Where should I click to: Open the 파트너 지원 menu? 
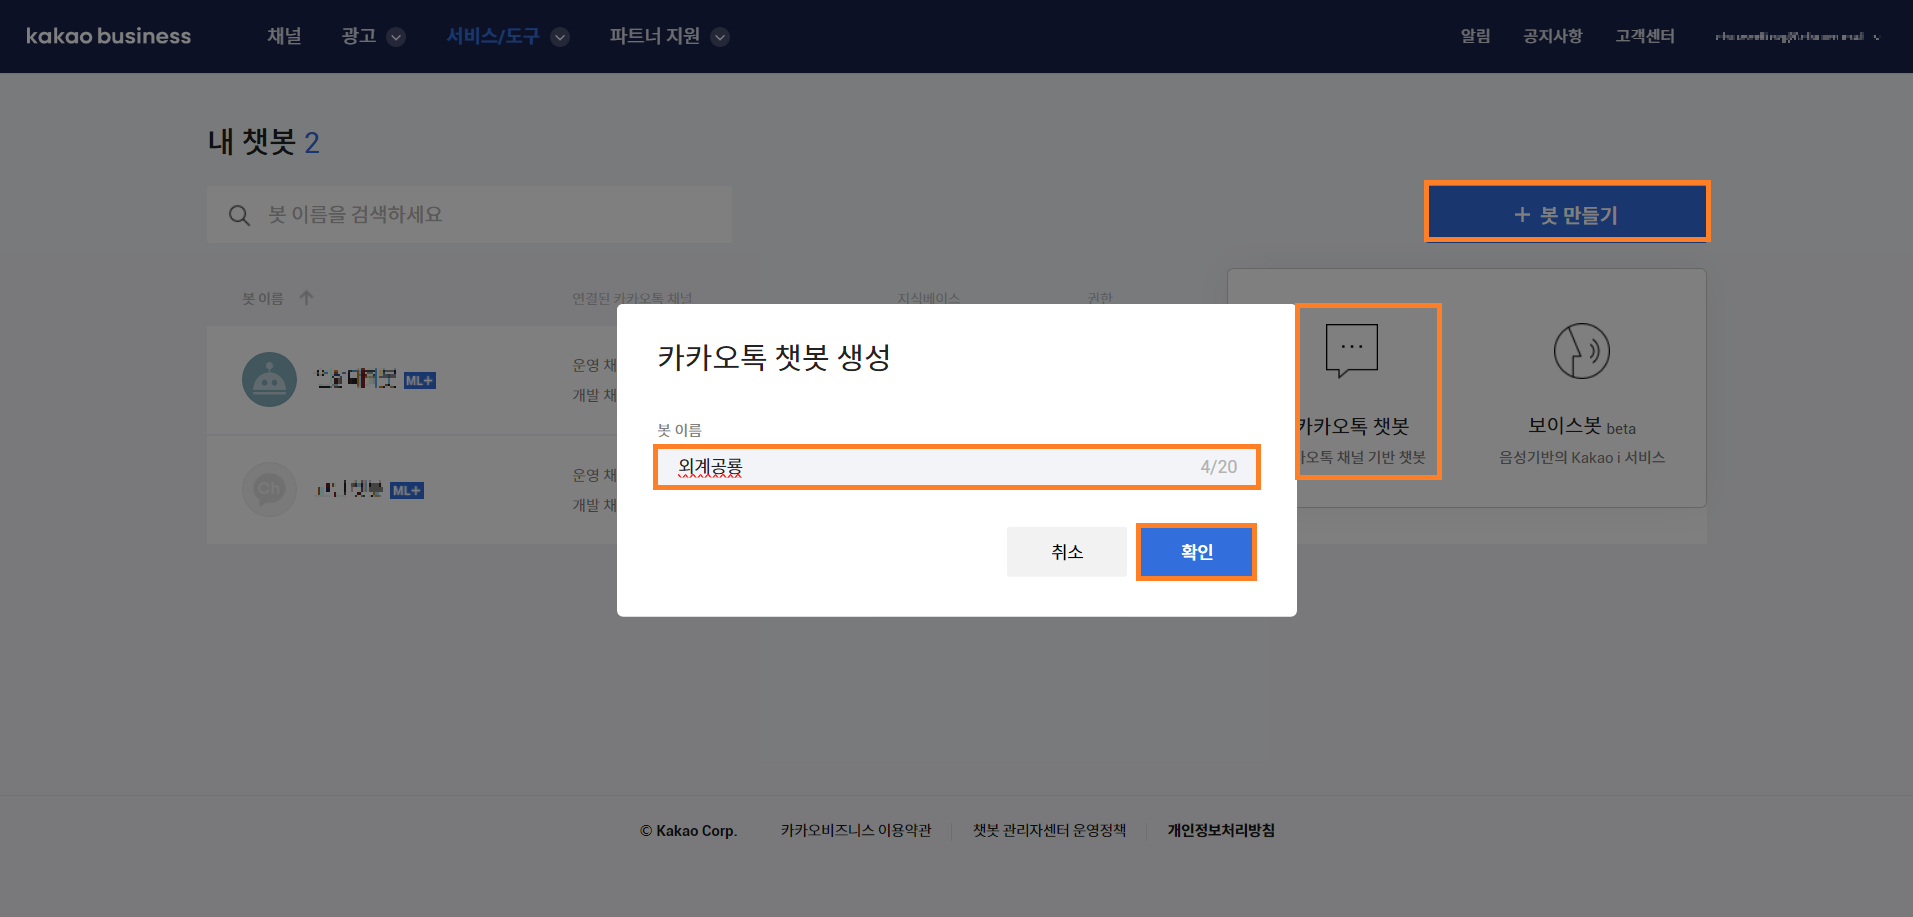[x=655, y=36]
